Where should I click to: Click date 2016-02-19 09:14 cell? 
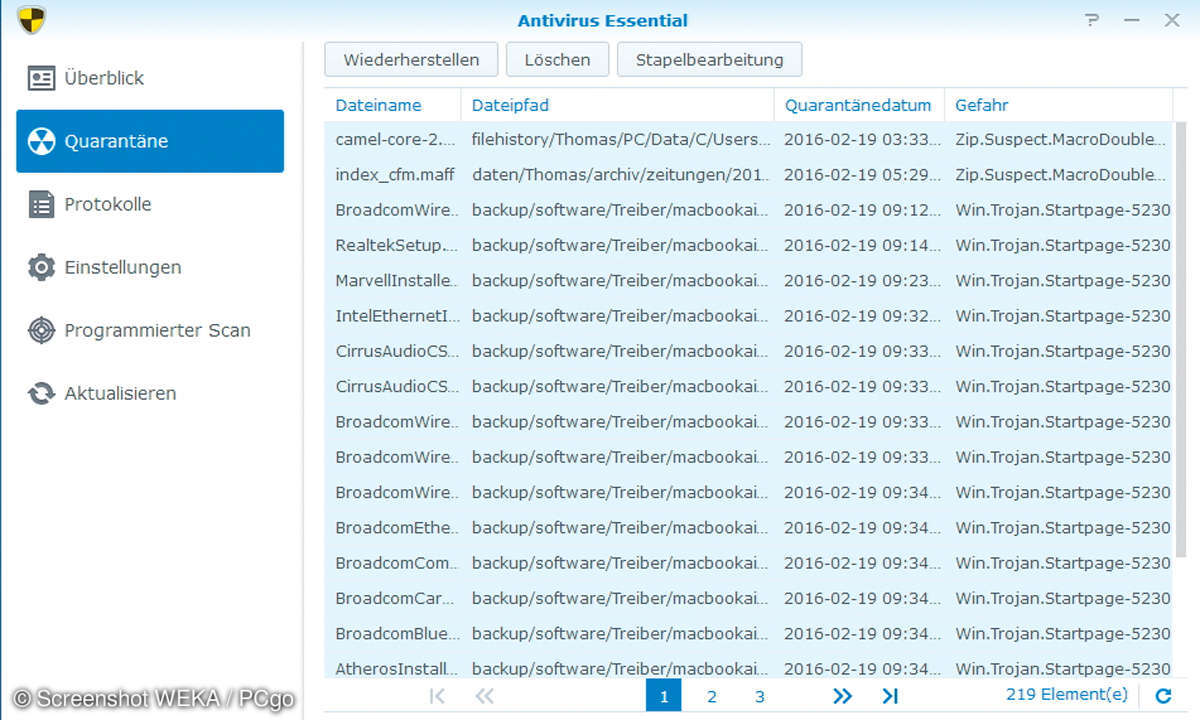[x=862, y=245]
